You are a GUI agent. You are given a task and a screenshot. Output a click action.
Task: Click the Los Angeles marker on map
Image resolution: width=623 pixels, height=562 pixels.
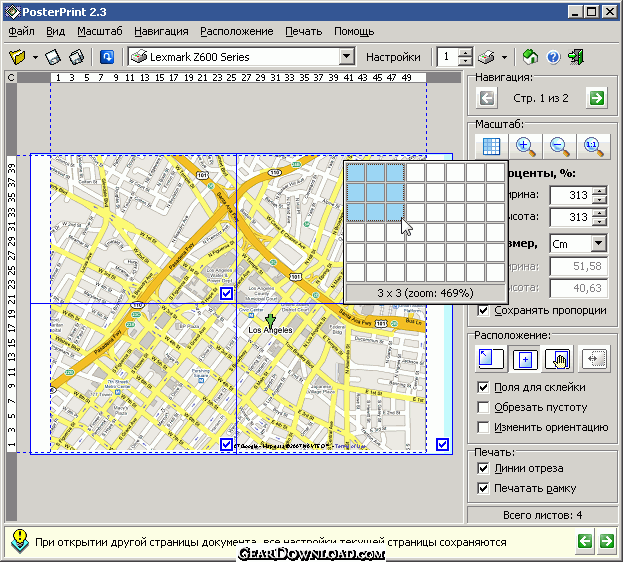coord(270,320)
